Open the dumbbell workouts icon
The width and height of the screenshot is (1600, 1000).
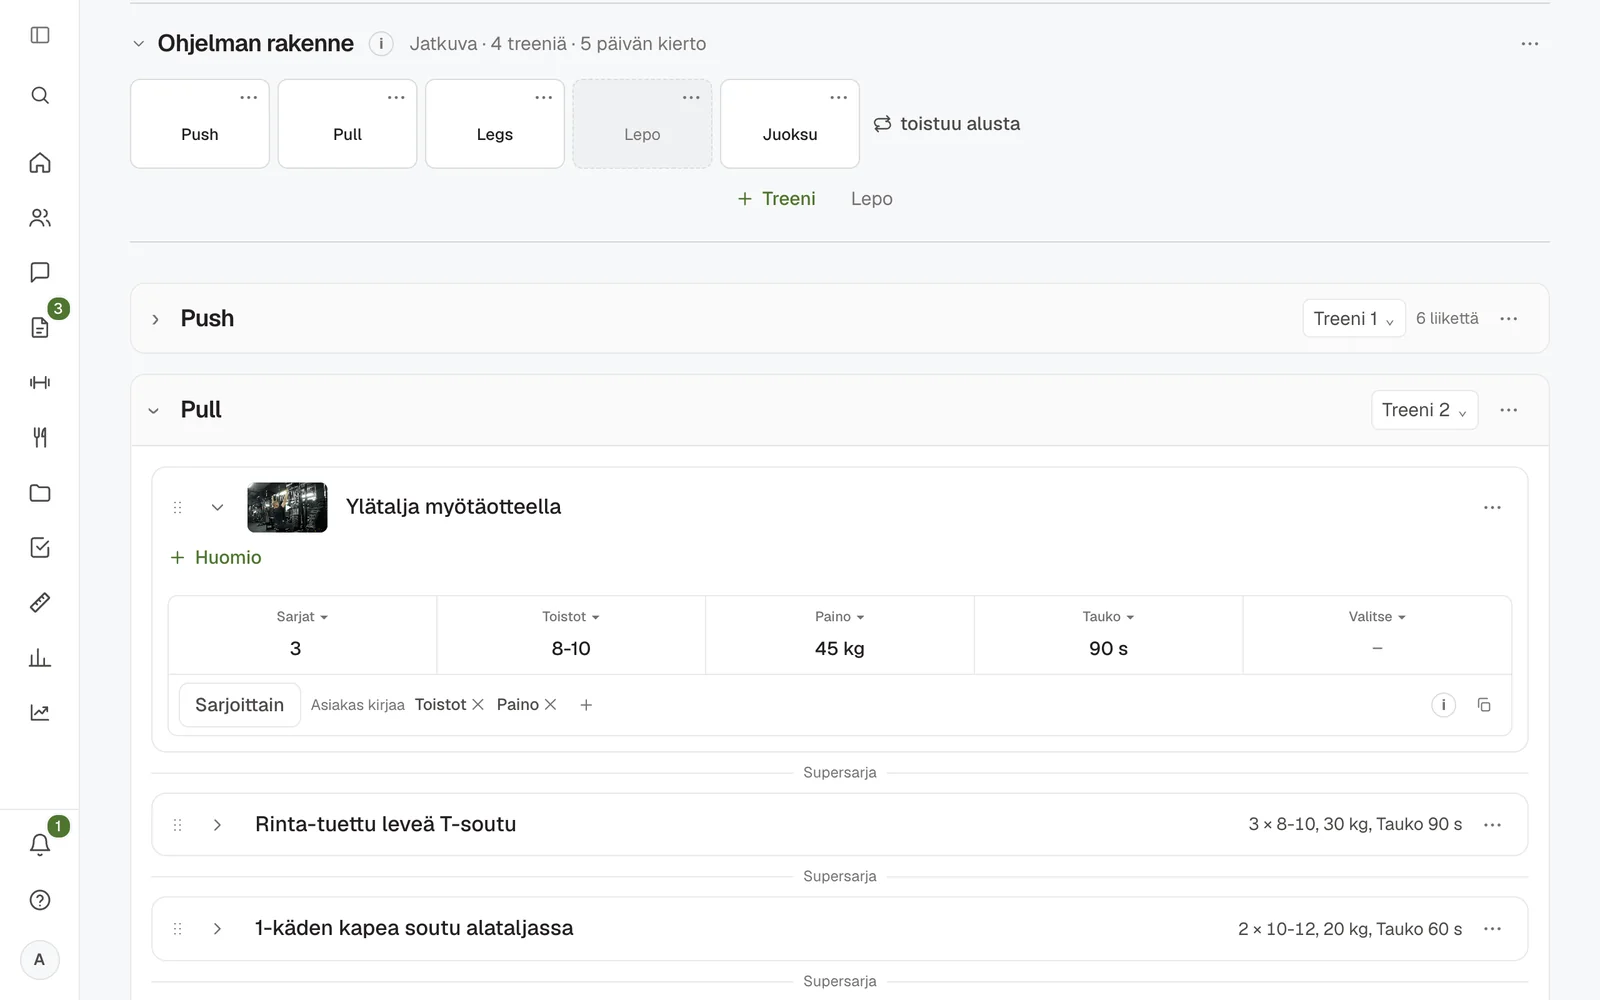(40, 382)
